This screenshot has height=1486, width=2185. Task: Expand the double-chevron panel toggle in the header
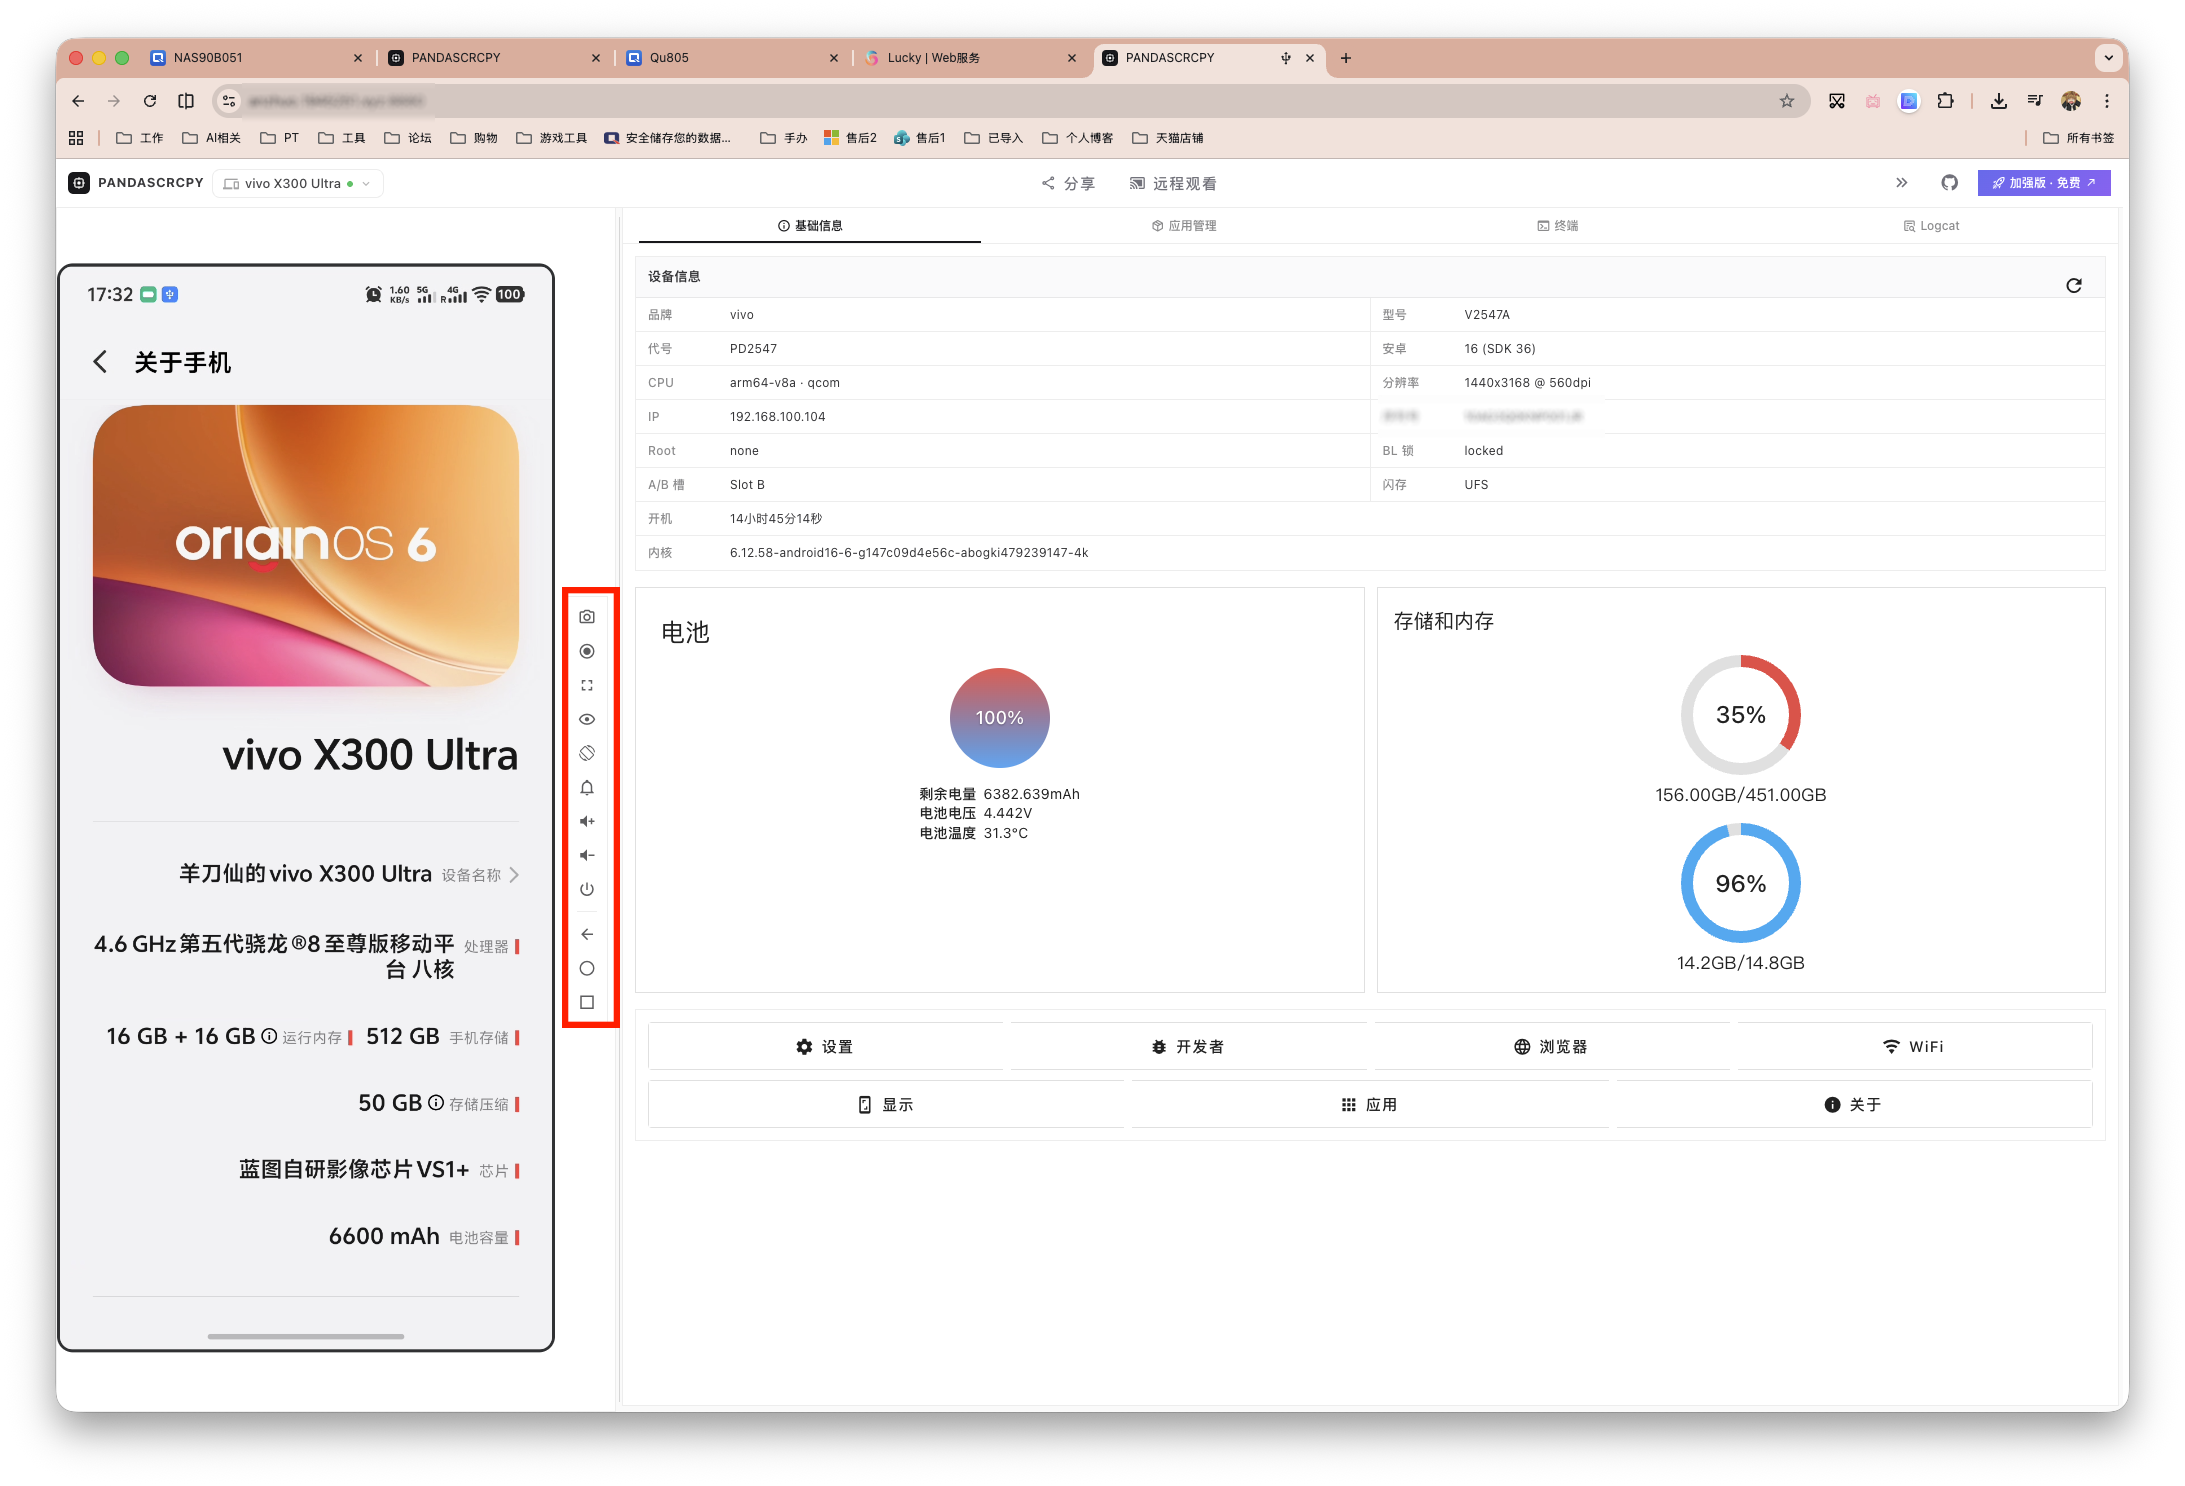pos(1901,183)
